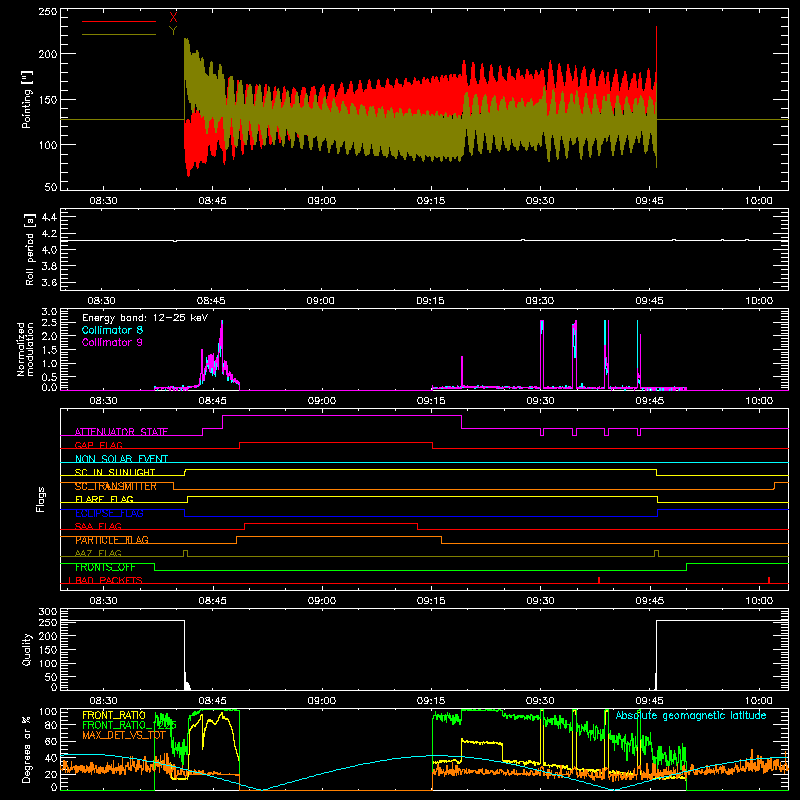Screen dimensions: 800x800
Task: Click the 80 tick in Degrees panel
Action: tap(51, 725)
